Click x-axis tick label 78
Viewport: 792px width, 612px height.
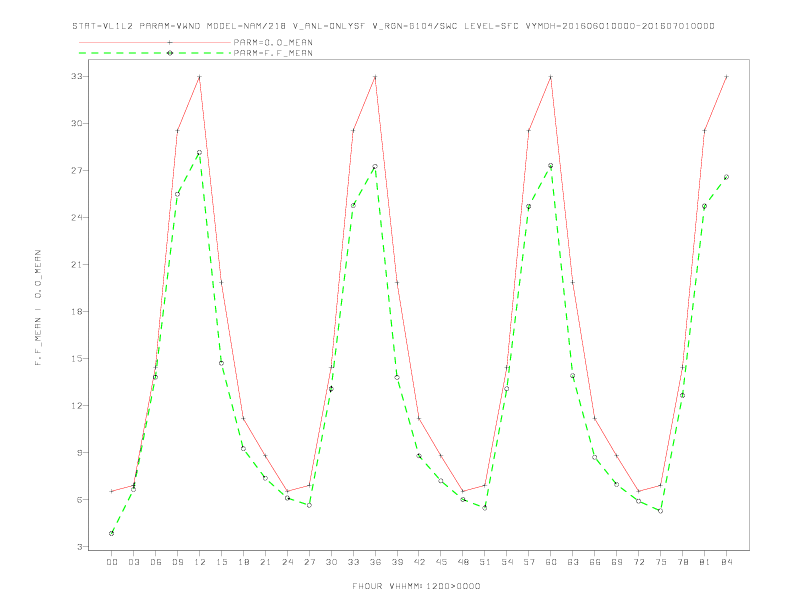click(682, 562)
